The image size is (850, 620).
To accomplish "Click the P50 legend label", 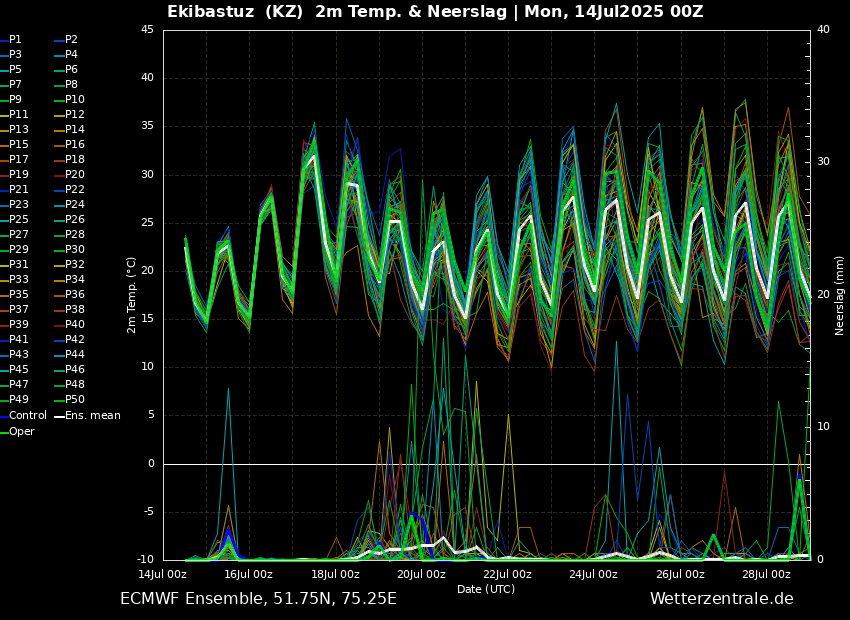I will pyautogui.click(x=75, y=399).
